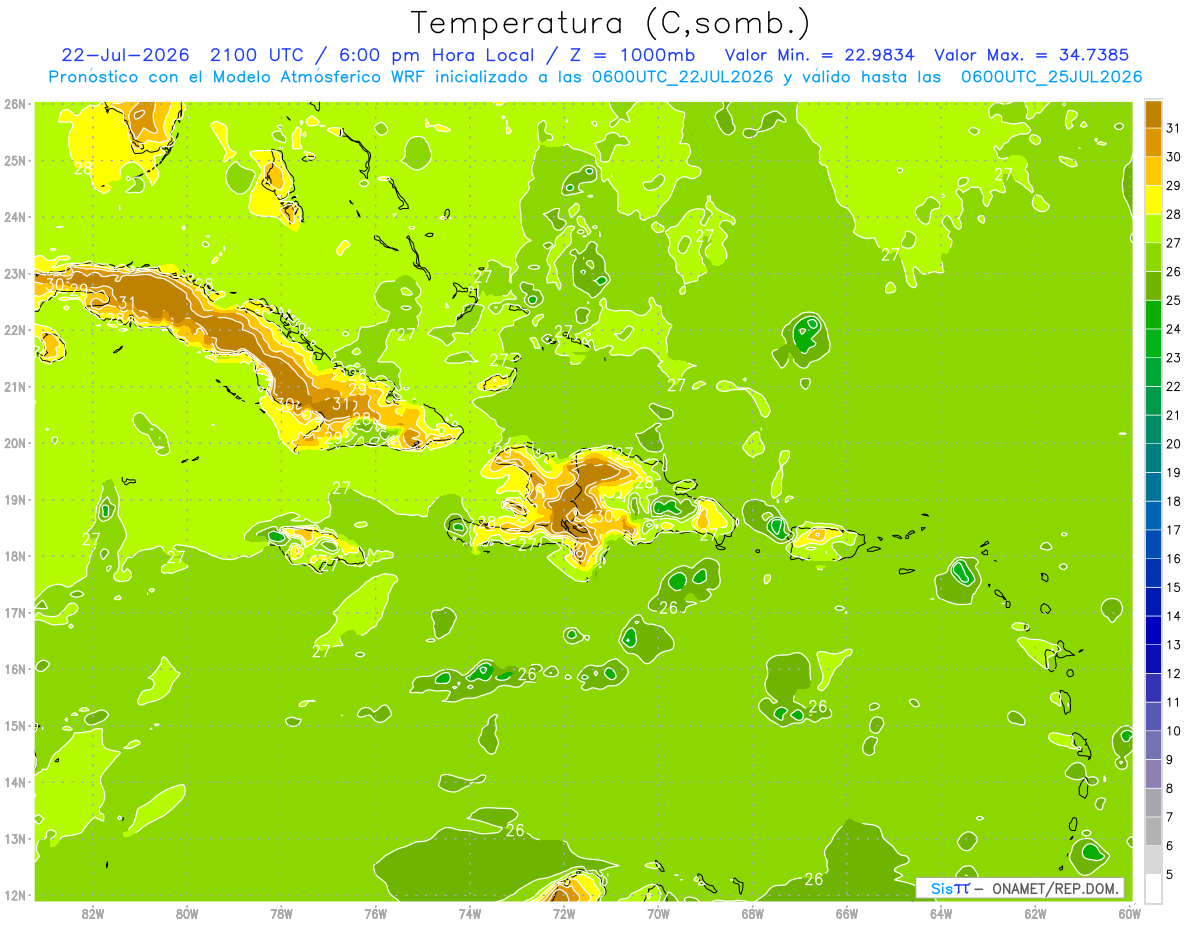The height and width of the screenshot is (927, 1200).
Task: Click the color scale label 31
Action: (1174, 128)
